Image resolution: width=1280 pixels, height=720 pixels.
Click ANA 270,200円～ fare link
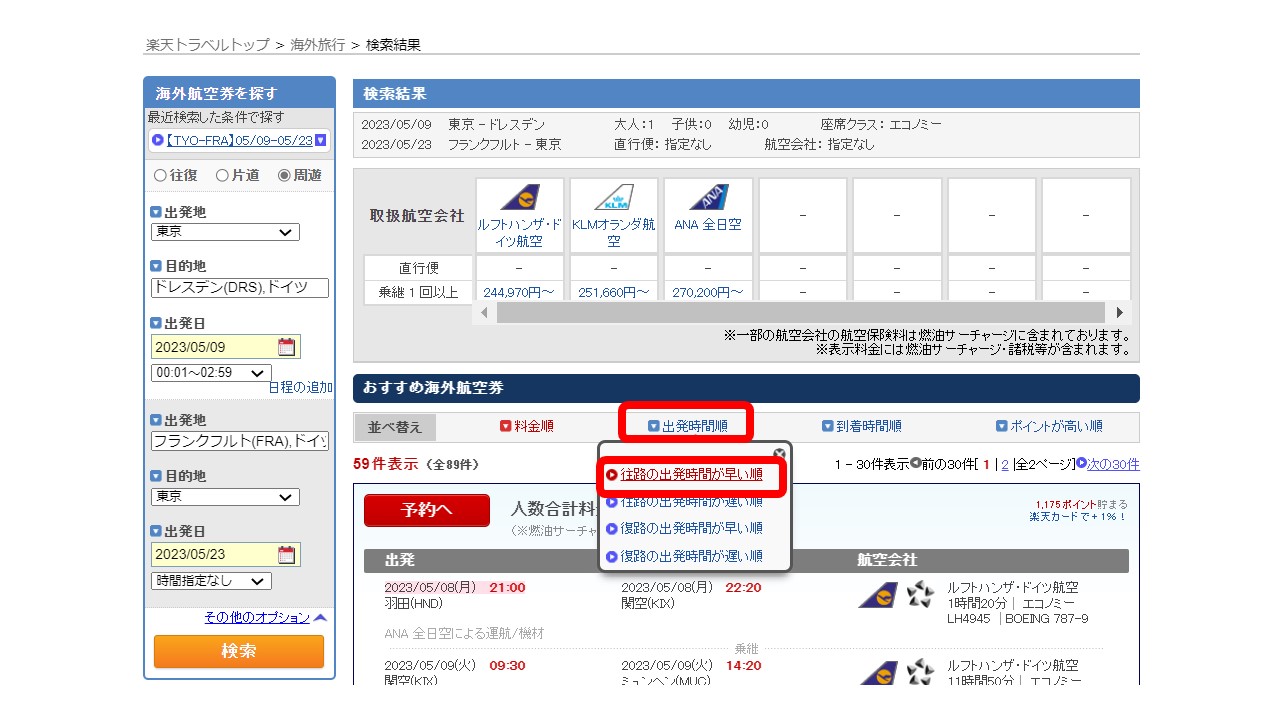coord(708,292)
